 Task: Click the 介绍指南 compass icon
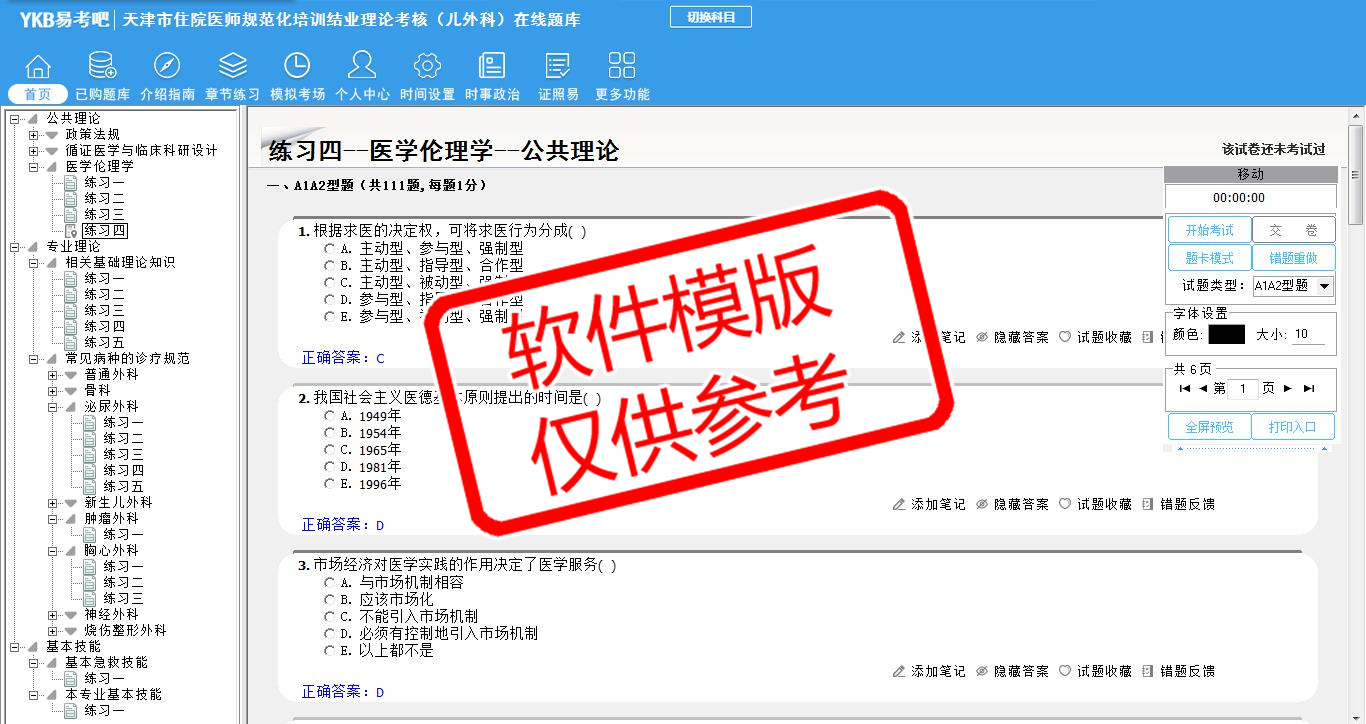(167, 67)
